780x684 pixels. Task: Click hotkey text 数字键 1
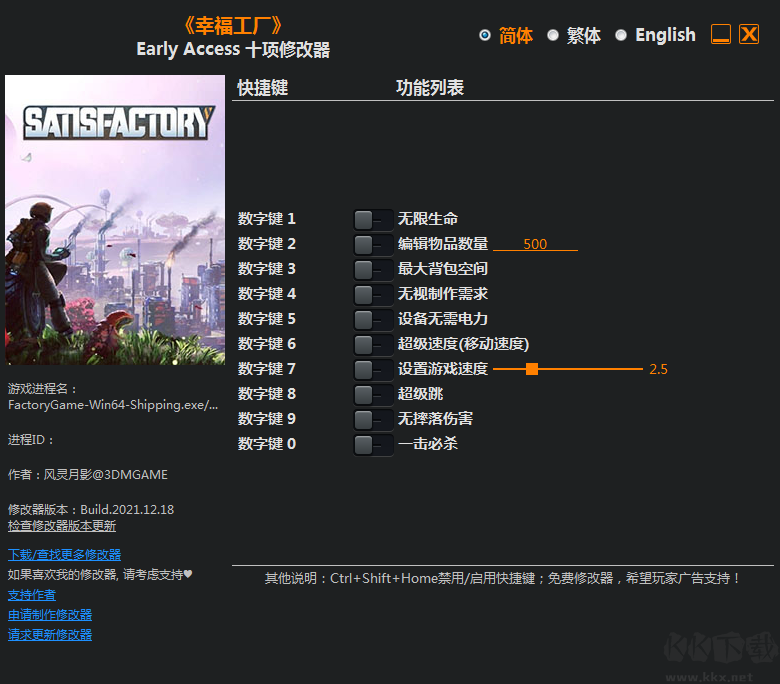click(267, 219)
